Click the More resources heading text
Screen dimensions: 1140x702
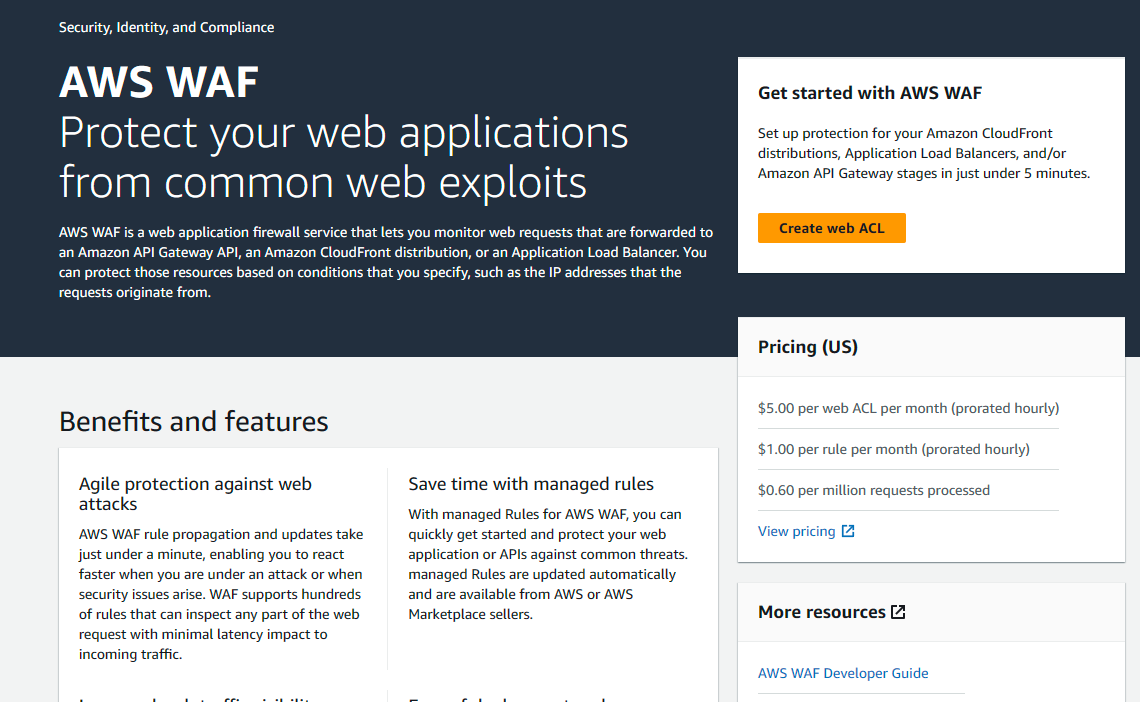pyautogui.click(x=822, y=612)
